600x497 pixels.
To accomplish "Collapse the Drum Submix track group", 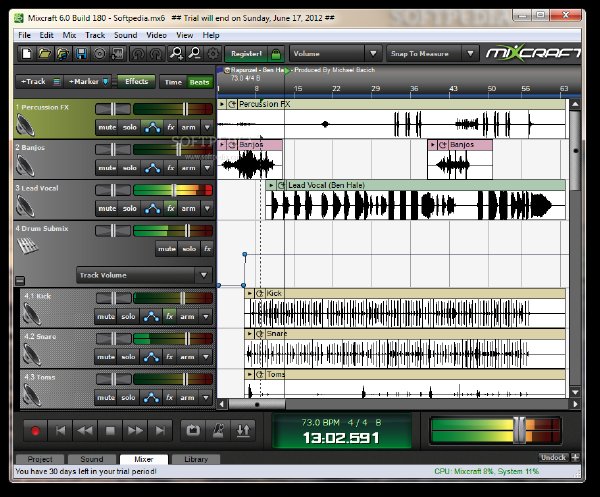I will tap(20, 281).
